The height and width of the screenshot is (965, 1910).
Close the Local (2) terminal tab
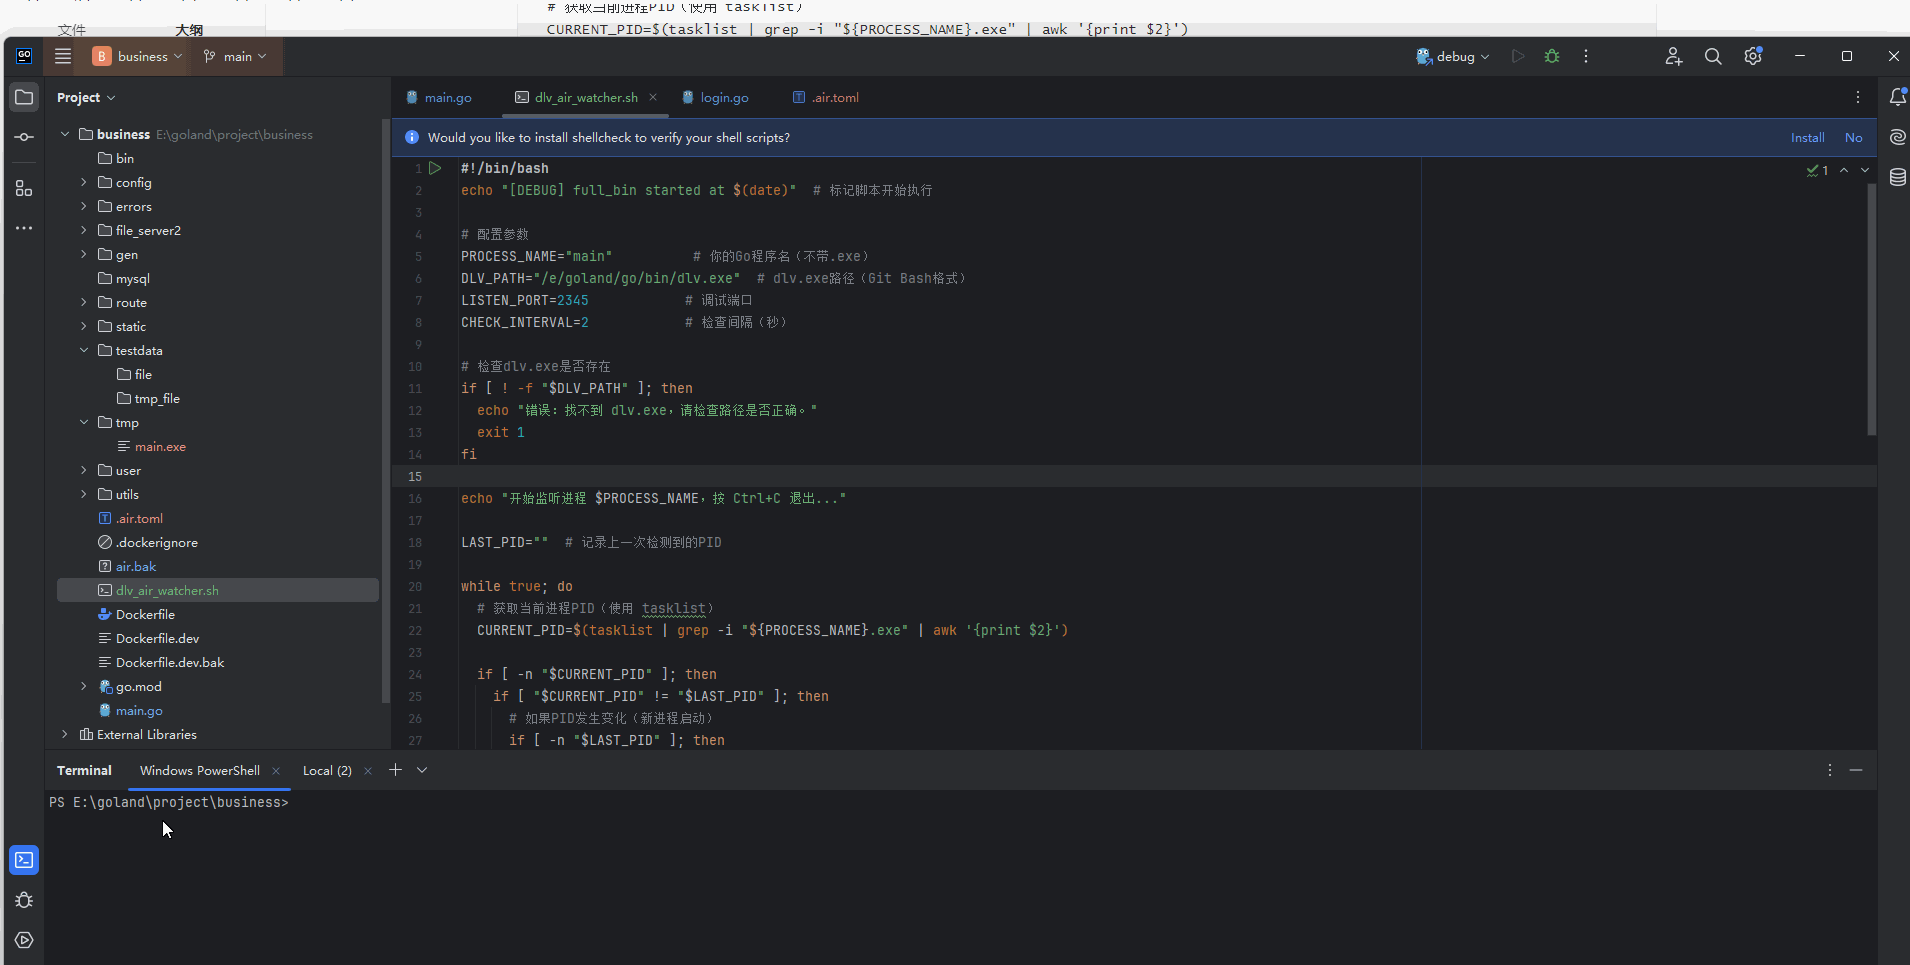coord(368,770)
